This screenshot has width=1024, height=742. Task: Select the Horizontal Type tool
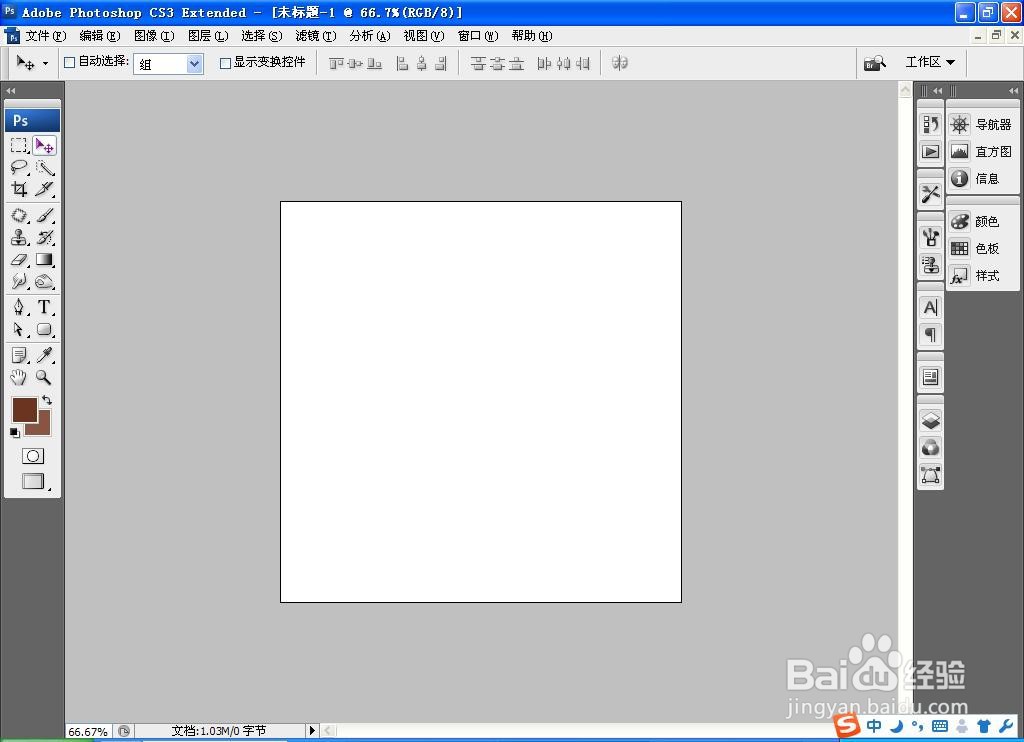click(x=44, y=306)
